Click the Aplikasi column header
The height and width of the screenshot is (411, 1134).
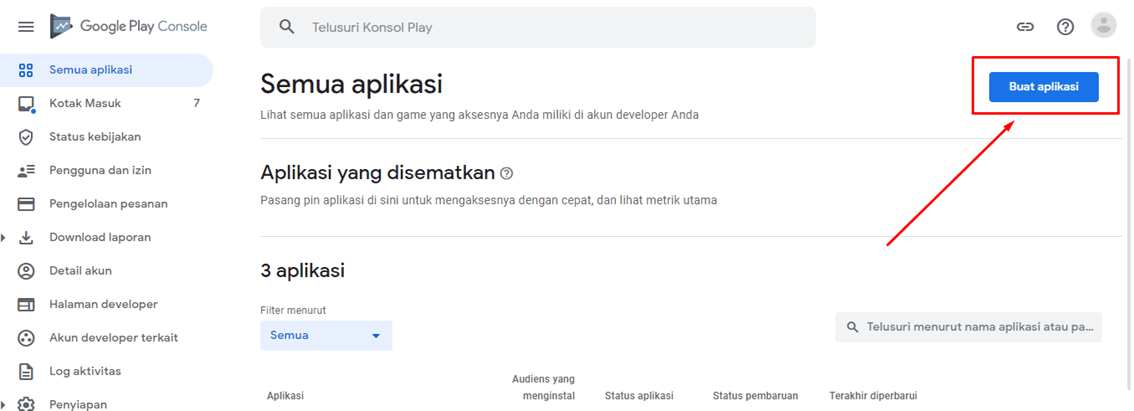point(285,396)
